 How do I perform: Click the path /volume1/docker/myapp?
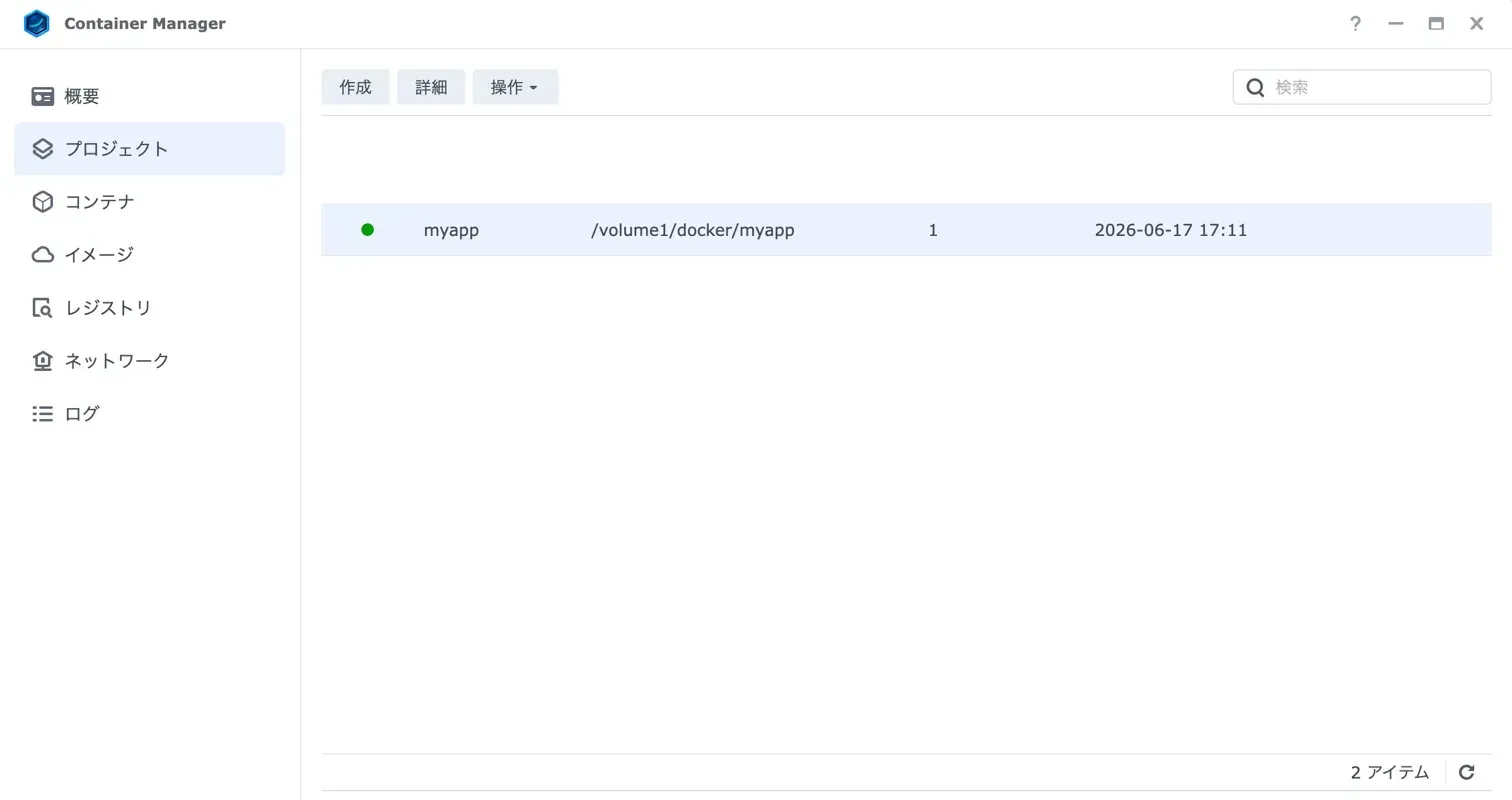click(693, 230)
